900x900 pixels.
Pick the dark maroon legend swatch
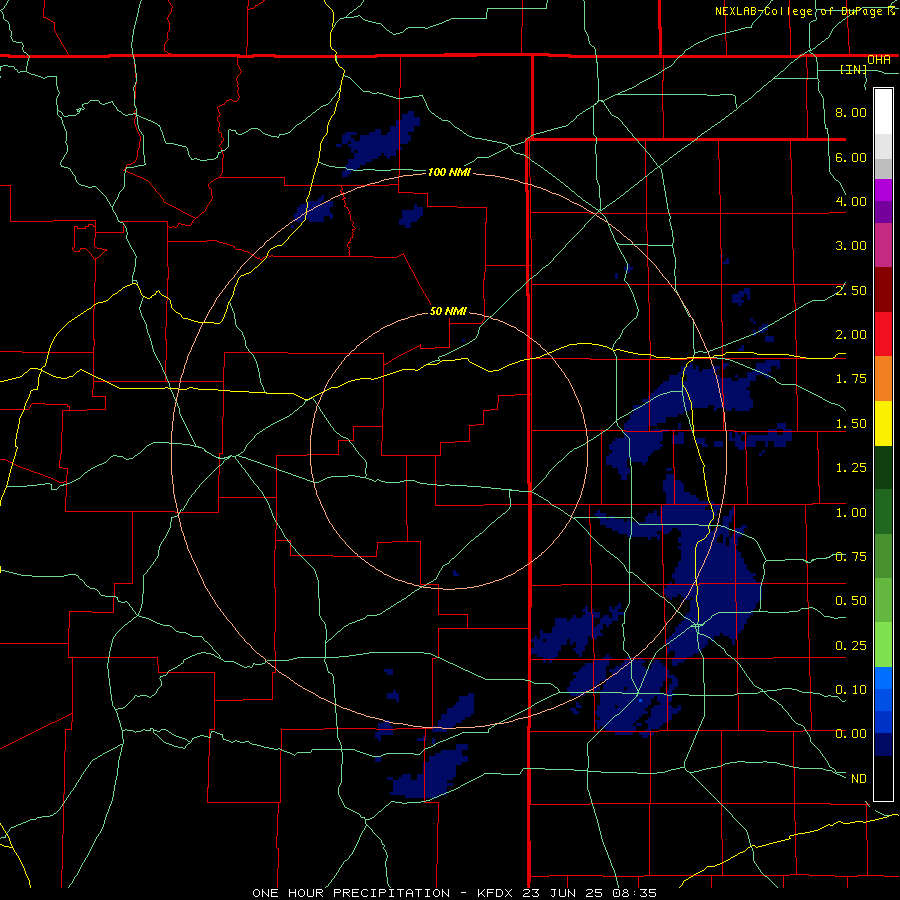(x=883, y=290)
